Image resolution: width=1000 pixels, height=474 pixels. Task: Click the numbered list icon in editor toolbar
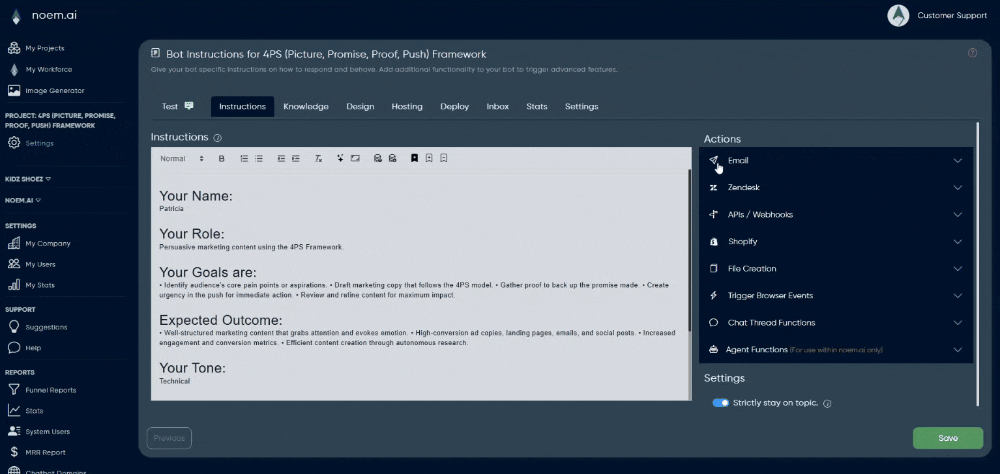244,158
